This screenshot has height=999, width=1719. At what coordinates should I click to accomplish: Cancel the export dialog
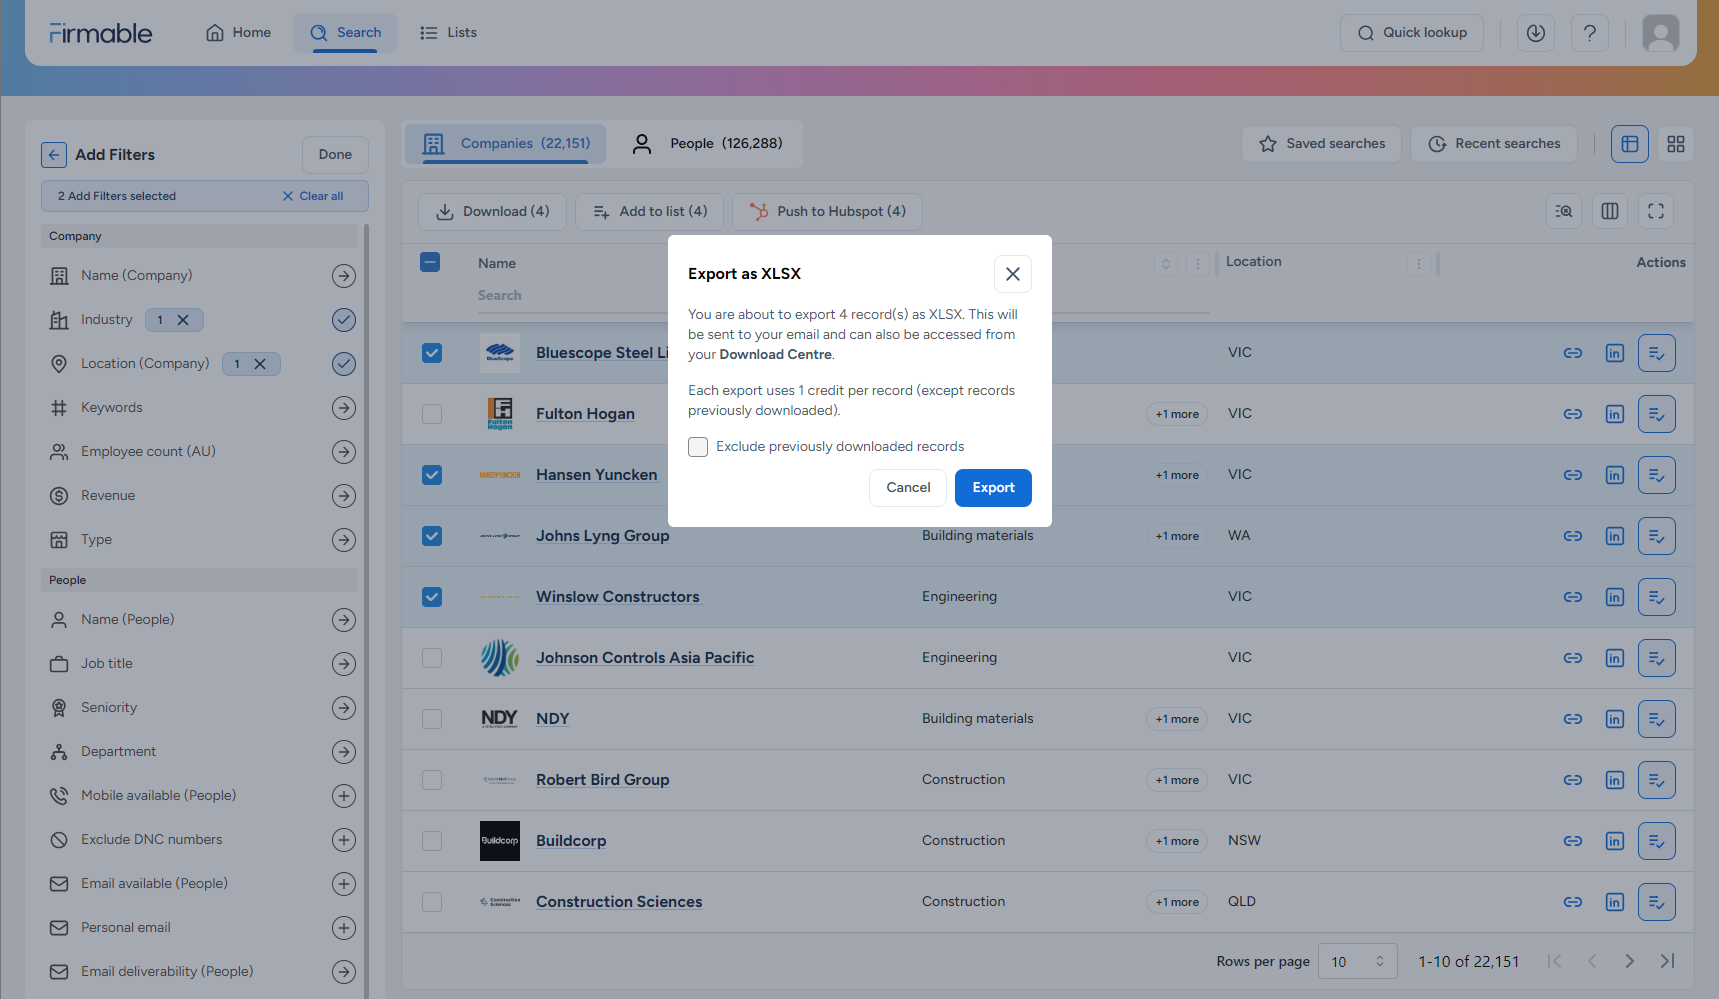908,488
